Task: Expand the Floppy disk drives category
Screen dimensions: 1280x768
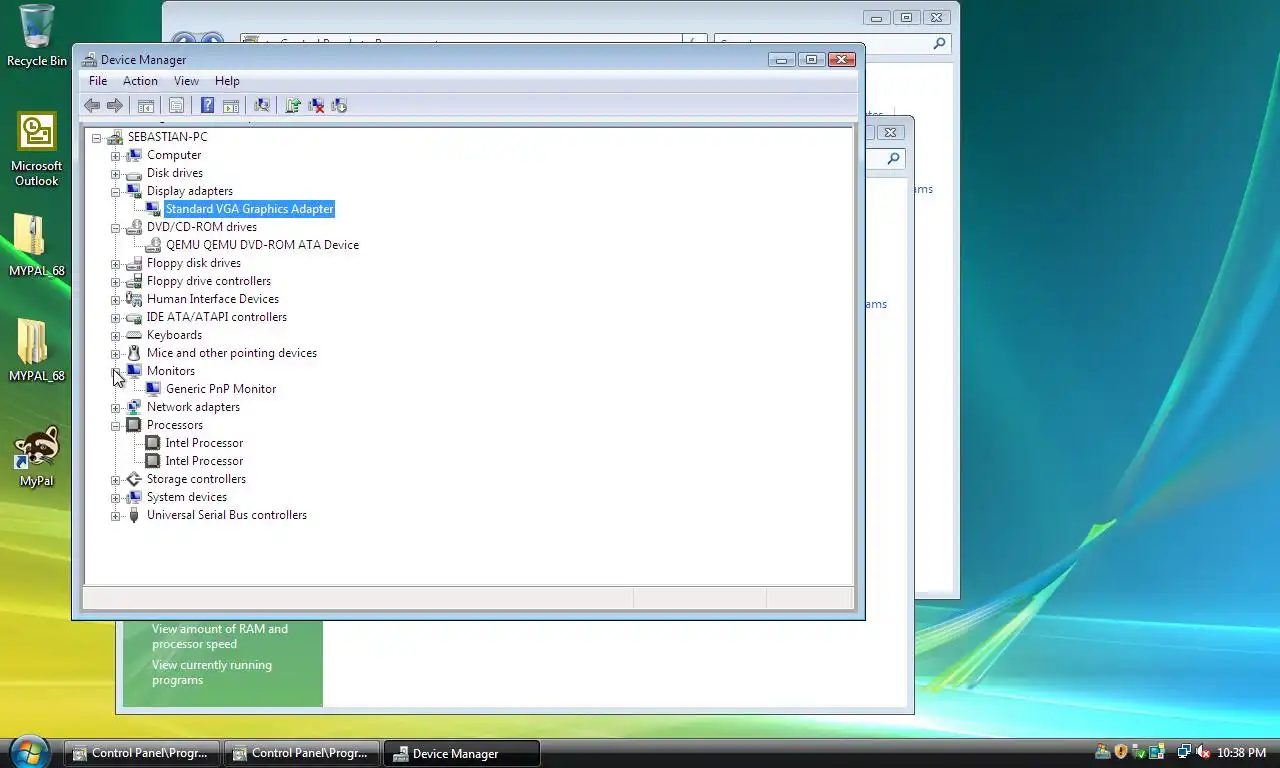Action: 115,264
